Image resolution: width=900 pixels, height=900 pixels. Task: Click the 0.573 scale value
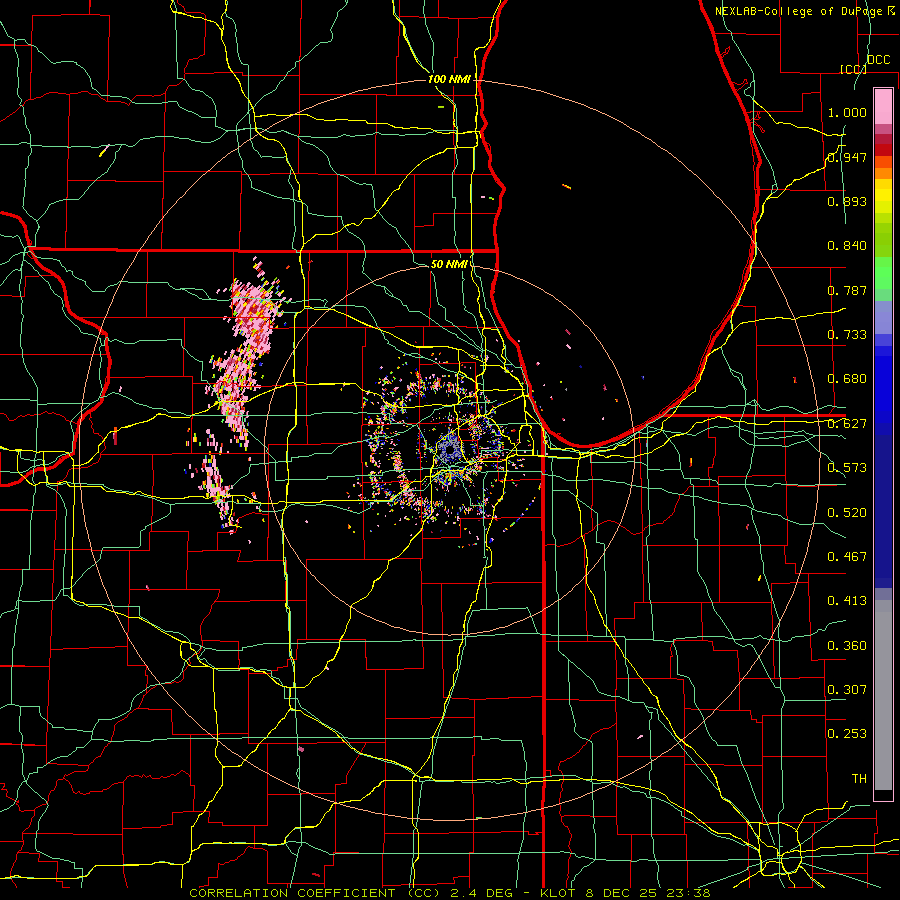click(847, 468)
